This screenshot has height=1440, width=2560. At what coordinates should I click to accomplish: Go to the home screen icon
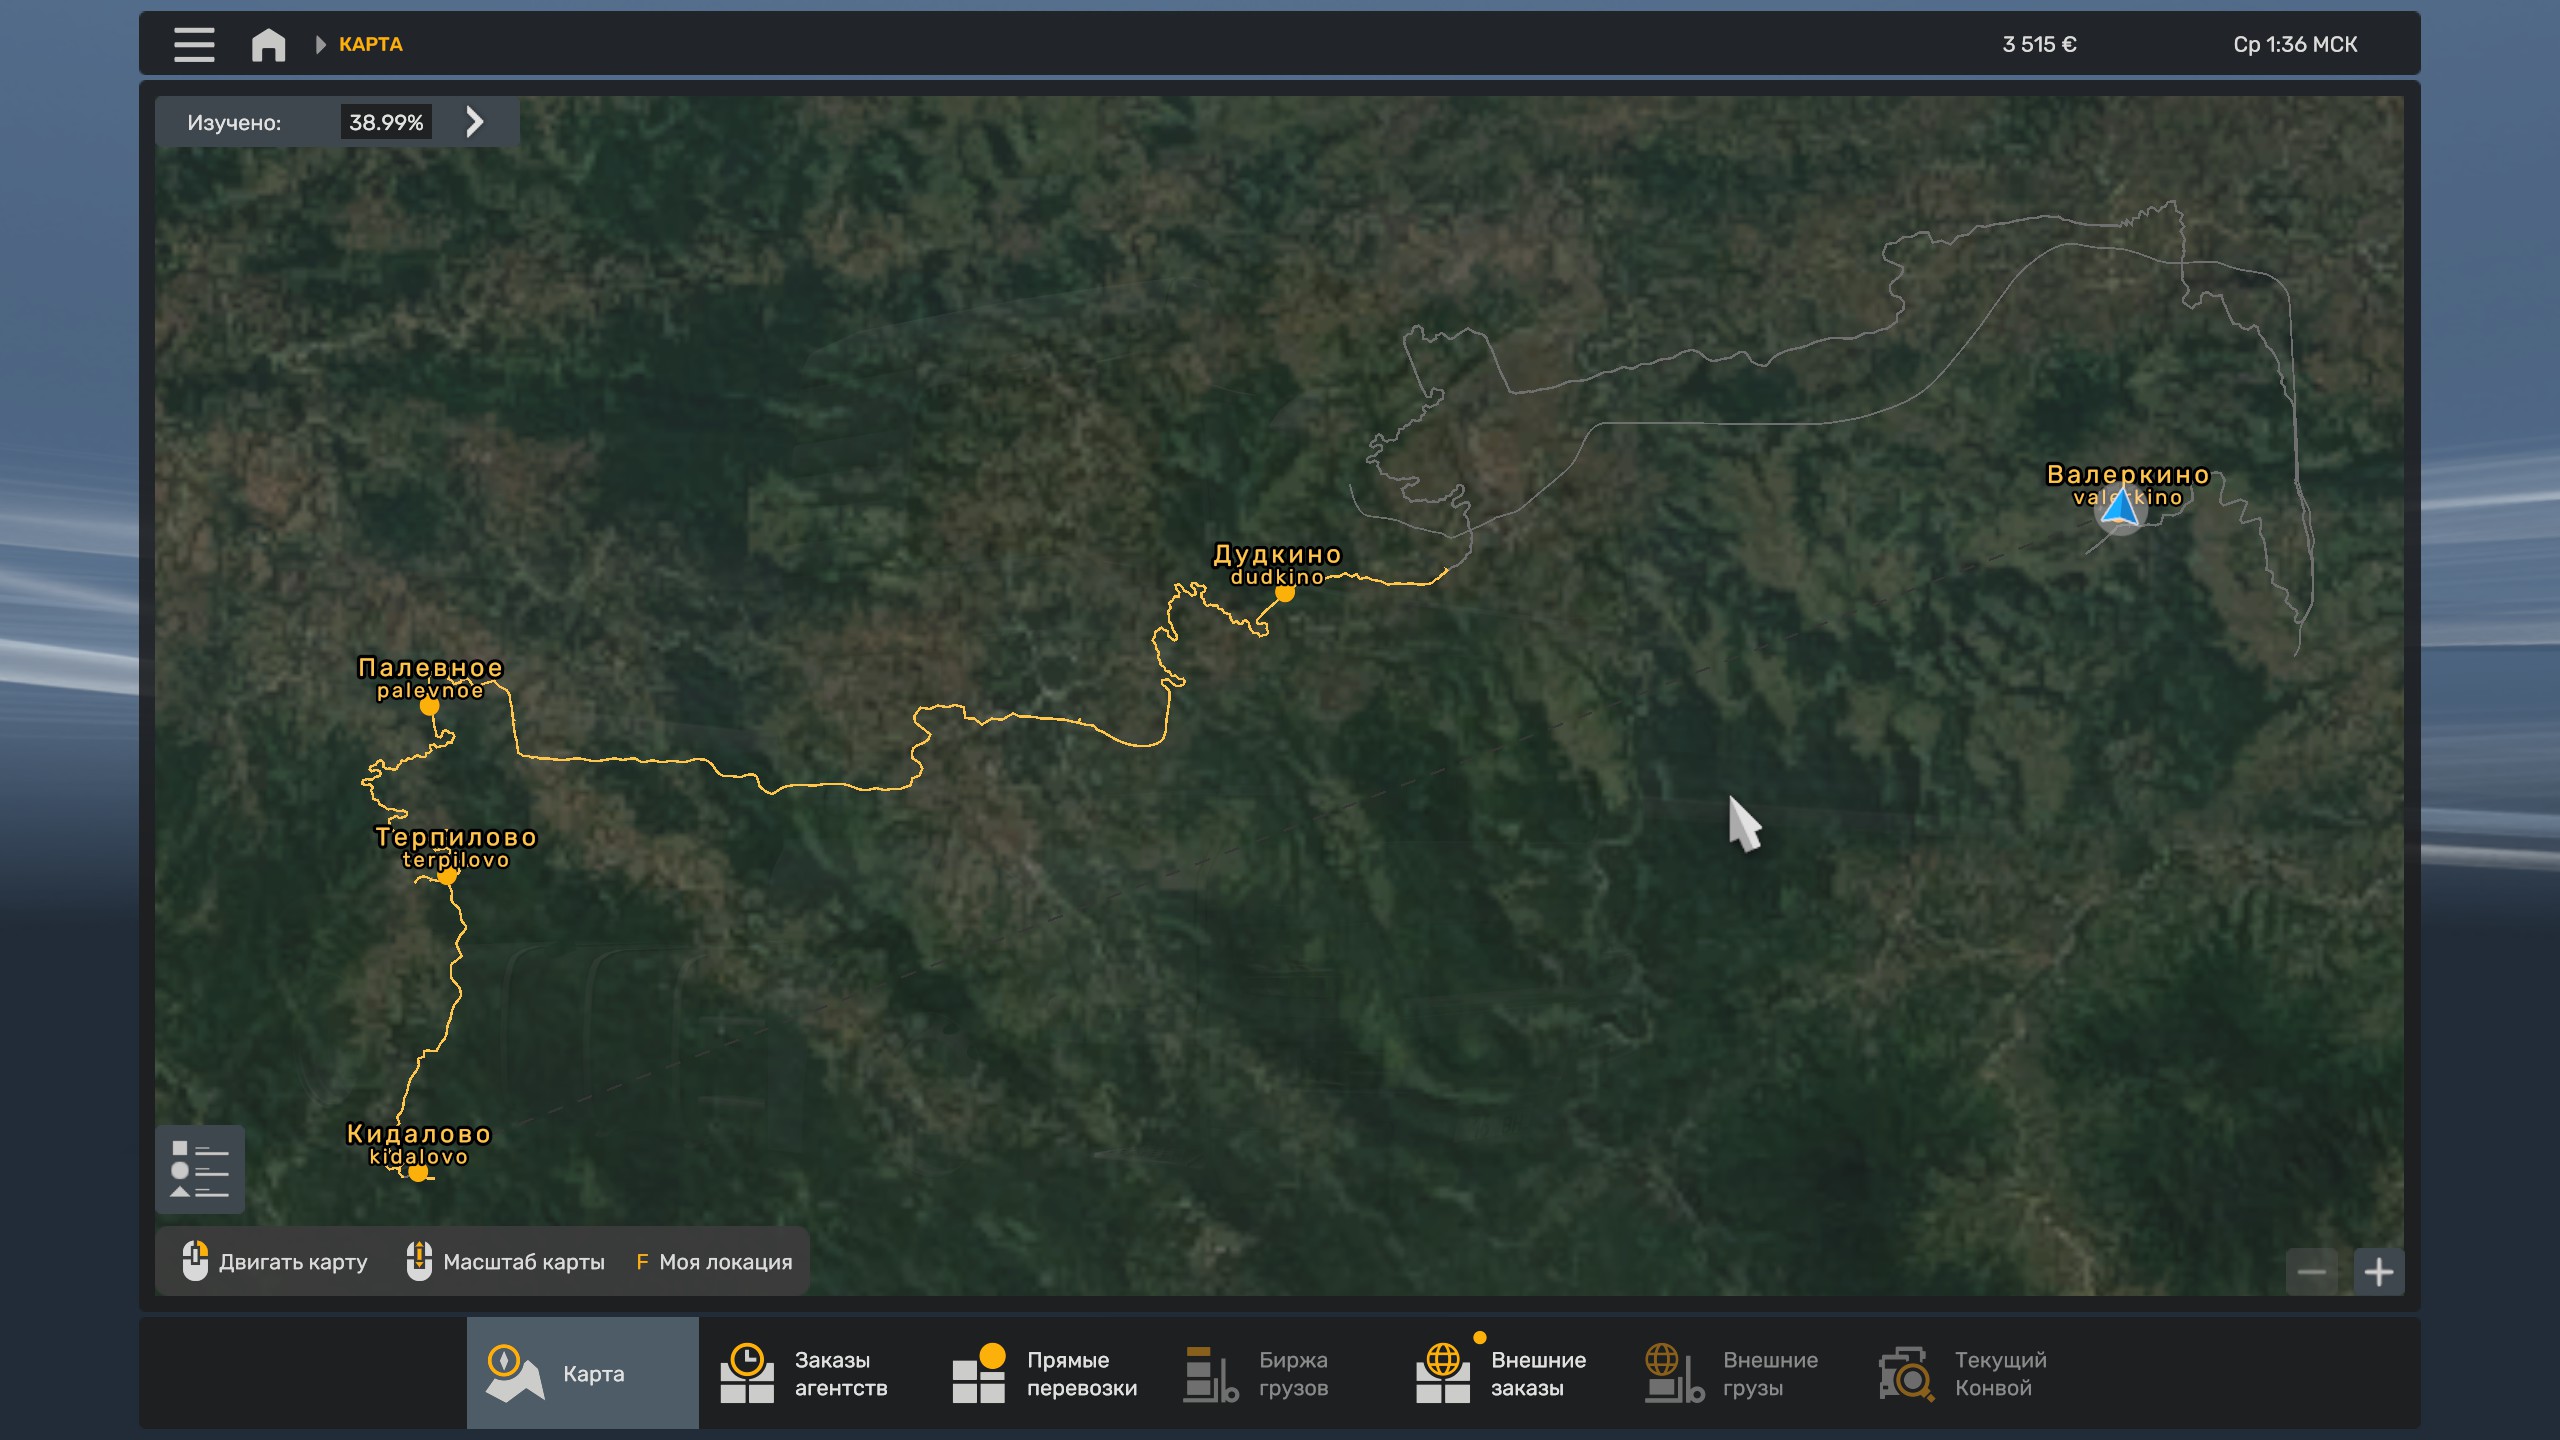(268, 45)
